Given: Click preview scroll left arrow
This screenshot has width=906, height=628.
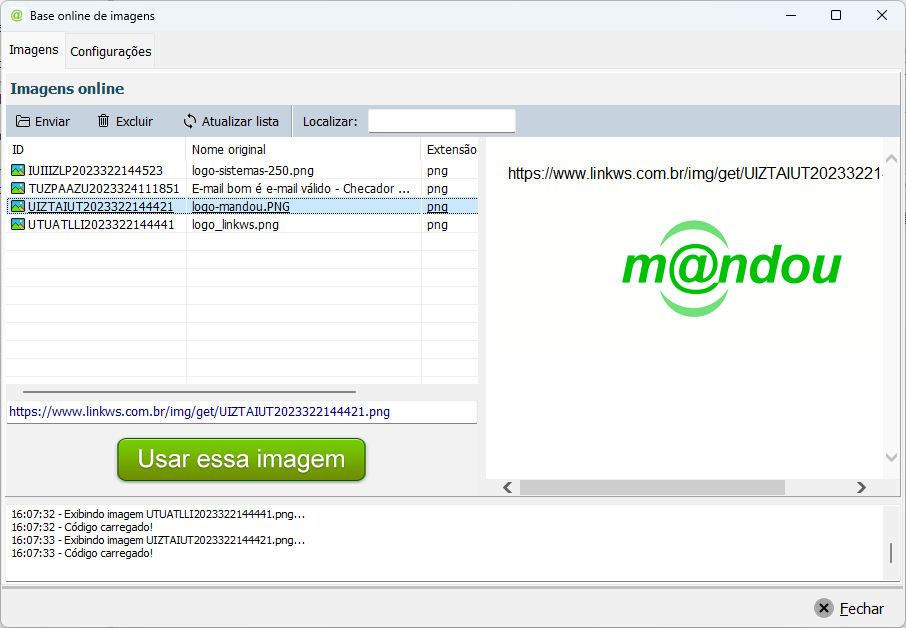Looking at the screenshot, I should tap(507, 487).
